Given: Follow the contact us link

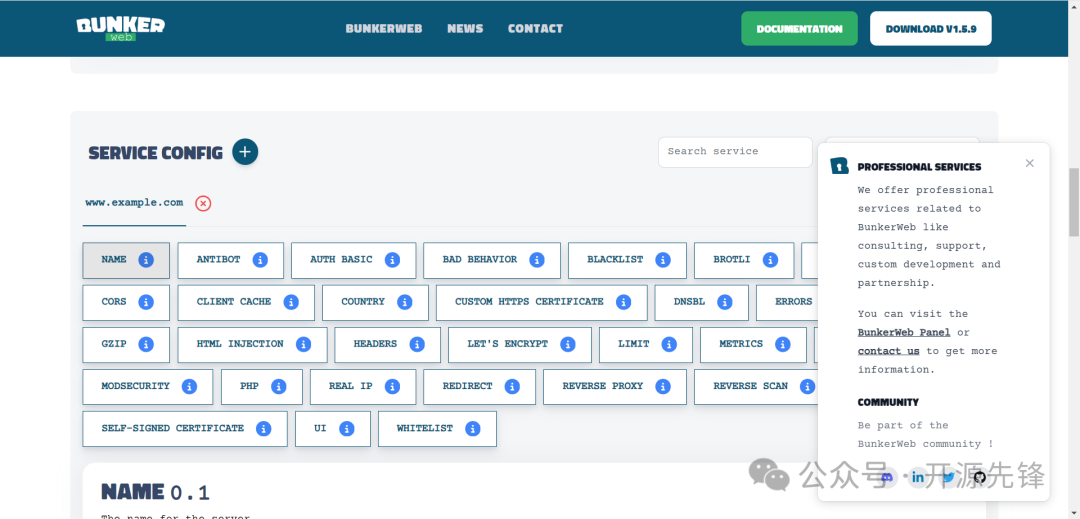Looking at the screenshot, I should click(x=889, y=351).
